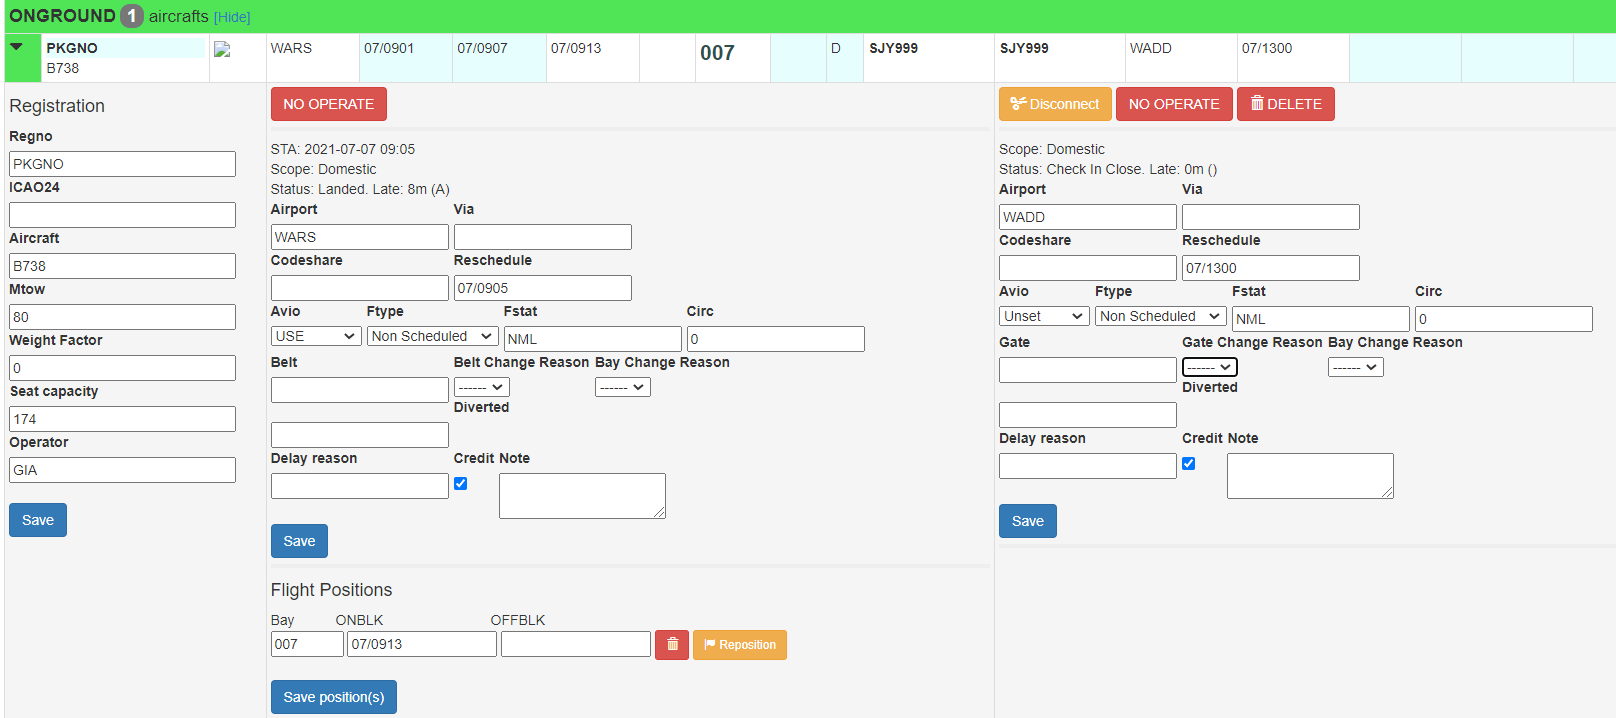This screenshot has width=1616, height=718.
Task: Click into the Regno field containing PKGNO
Action: tap(122, 164)
